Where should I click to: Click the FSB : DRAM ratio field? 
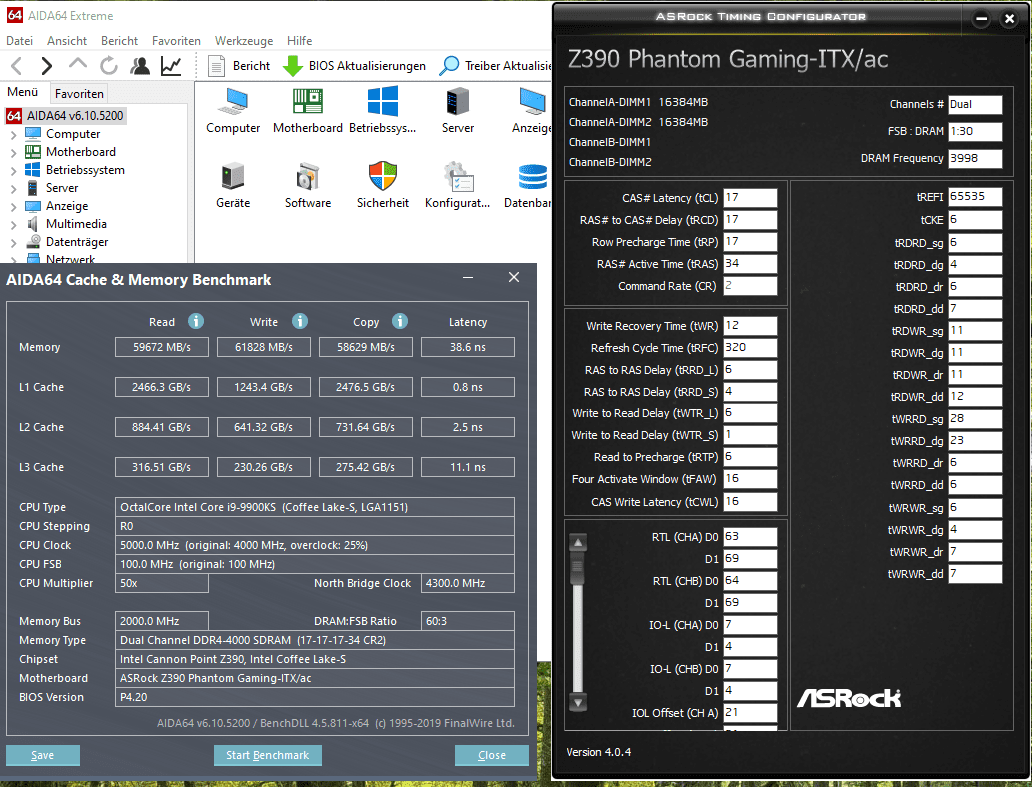975,131
